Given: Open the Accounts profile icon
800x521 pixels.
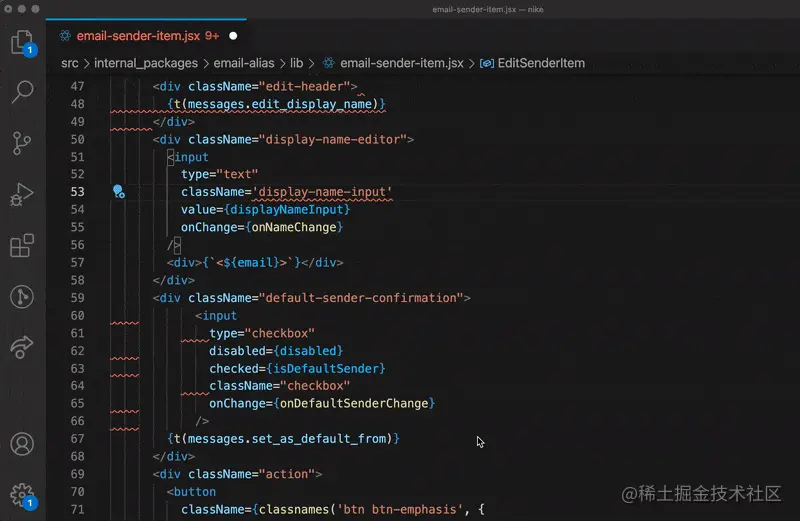Looking at the screenshot, I should [x=21, y=444].
